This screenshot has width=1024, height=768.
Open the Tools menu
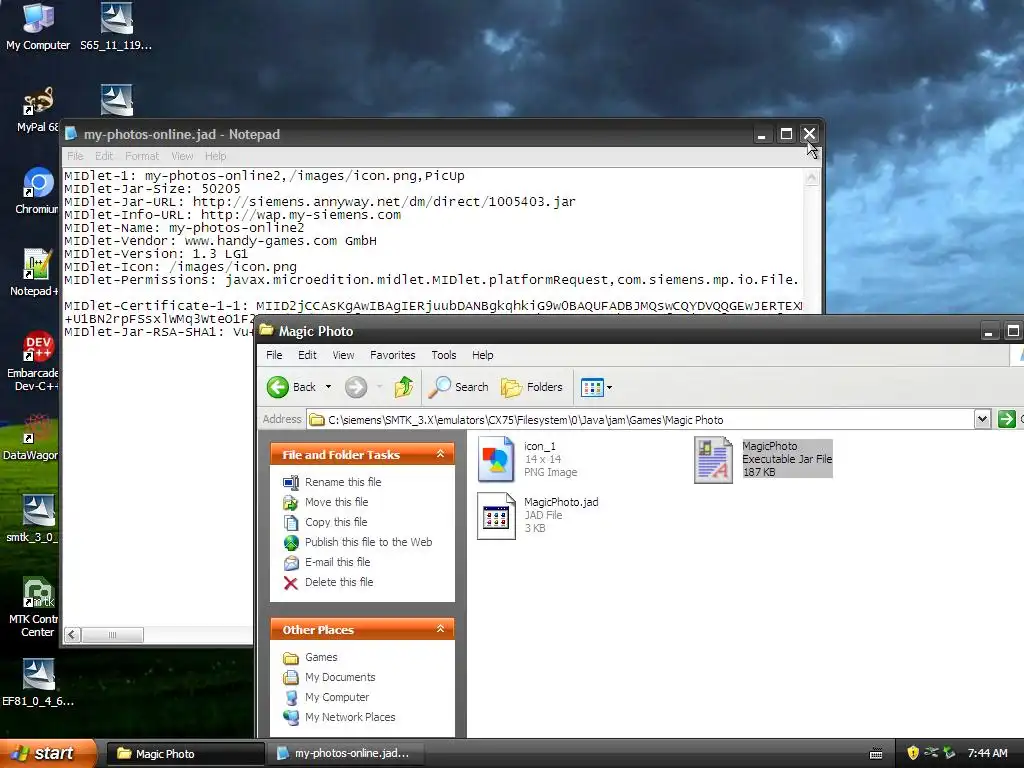tap(443, 355)
